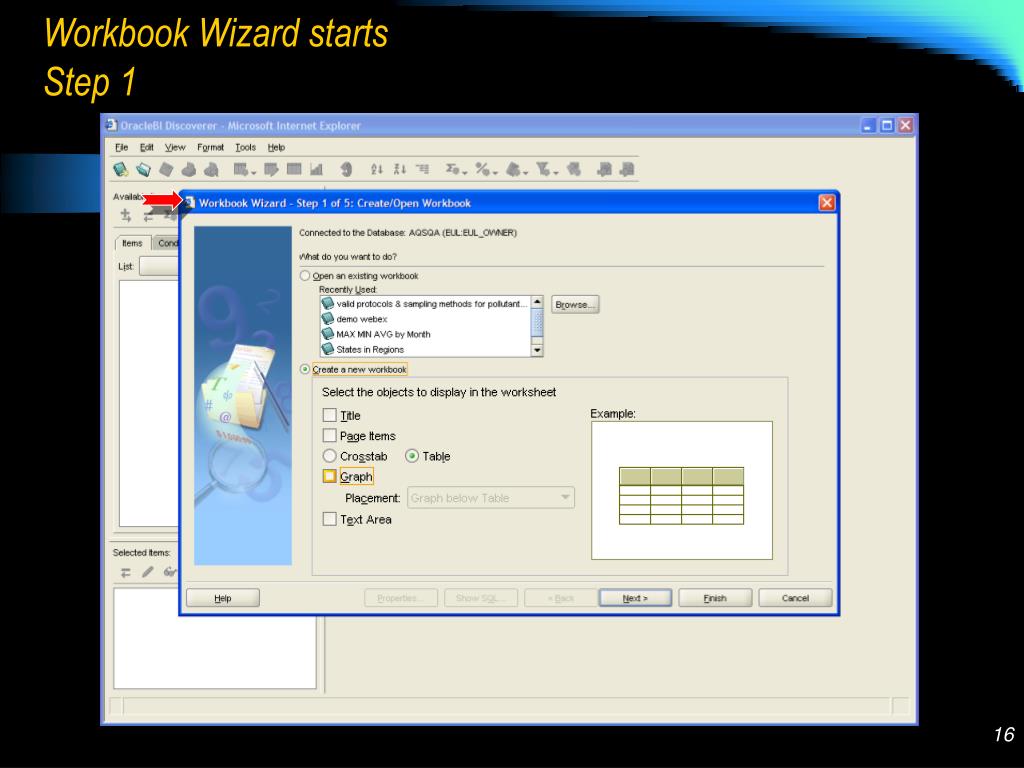Click the disabled Show SQL... button

pos(481,598)
